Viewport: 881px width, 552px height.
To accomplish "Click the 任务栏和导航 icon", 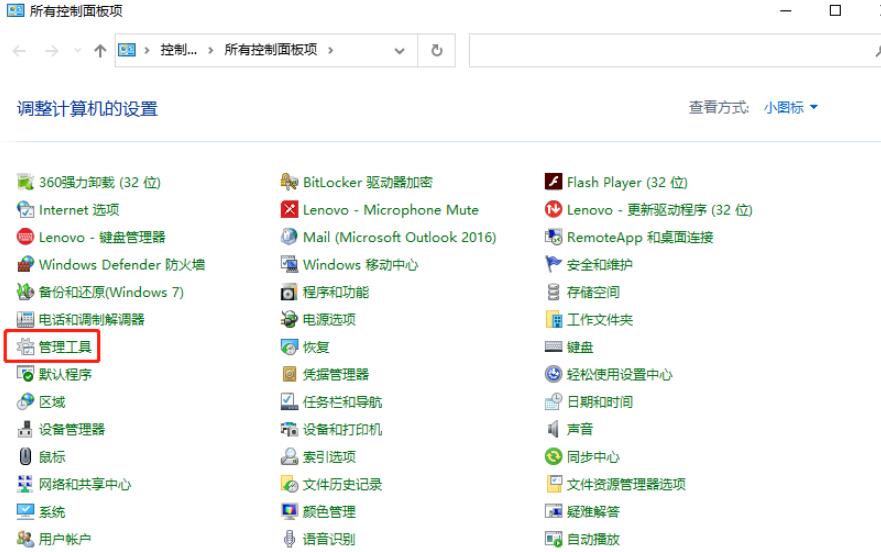I will pos(289,402).
